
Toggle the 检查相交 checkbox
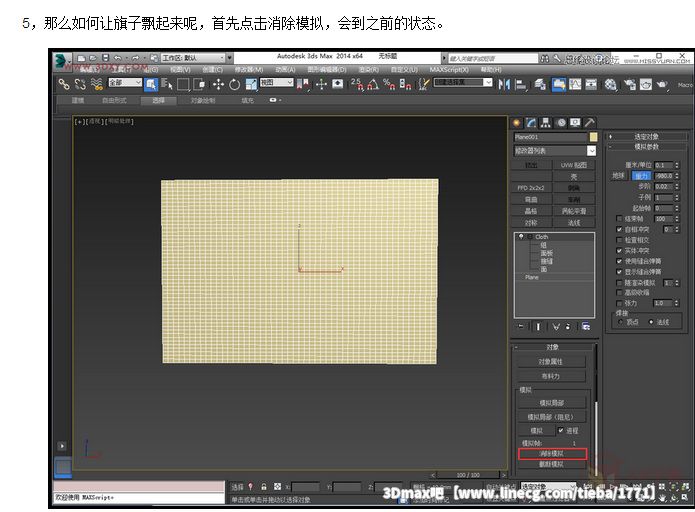pyautogui.click(x=619, y=240)
